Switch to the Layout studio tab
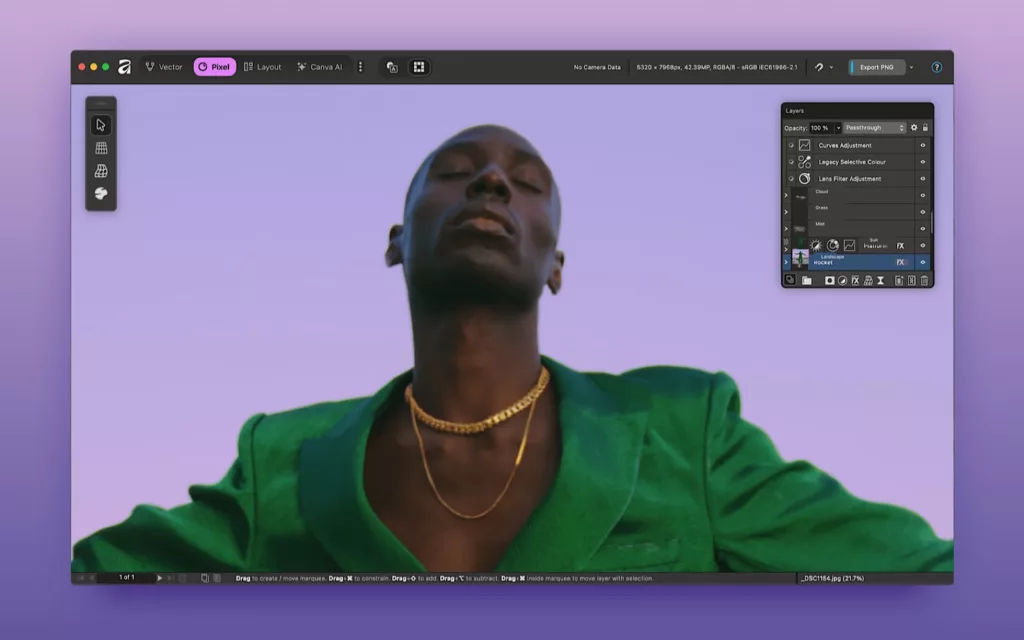Image resolution: width=1024 pixels, height=640 pixels. tap(262, 67)
